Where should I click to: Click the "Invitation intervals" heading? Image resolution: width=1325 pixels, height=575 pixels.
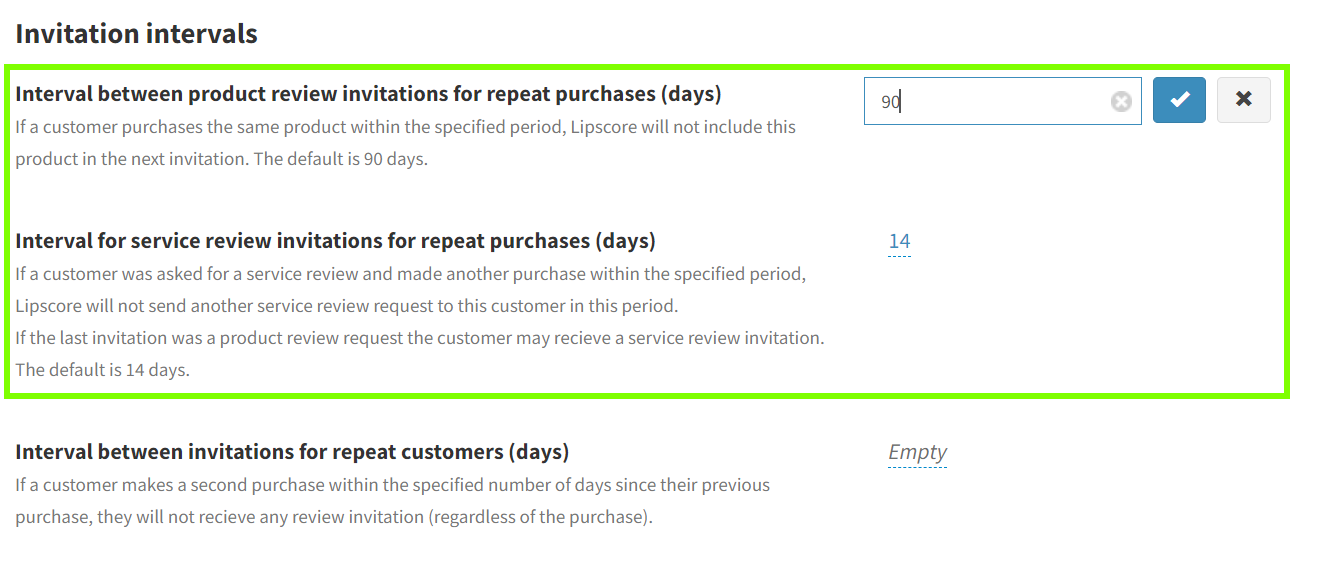tap(136, 34)
